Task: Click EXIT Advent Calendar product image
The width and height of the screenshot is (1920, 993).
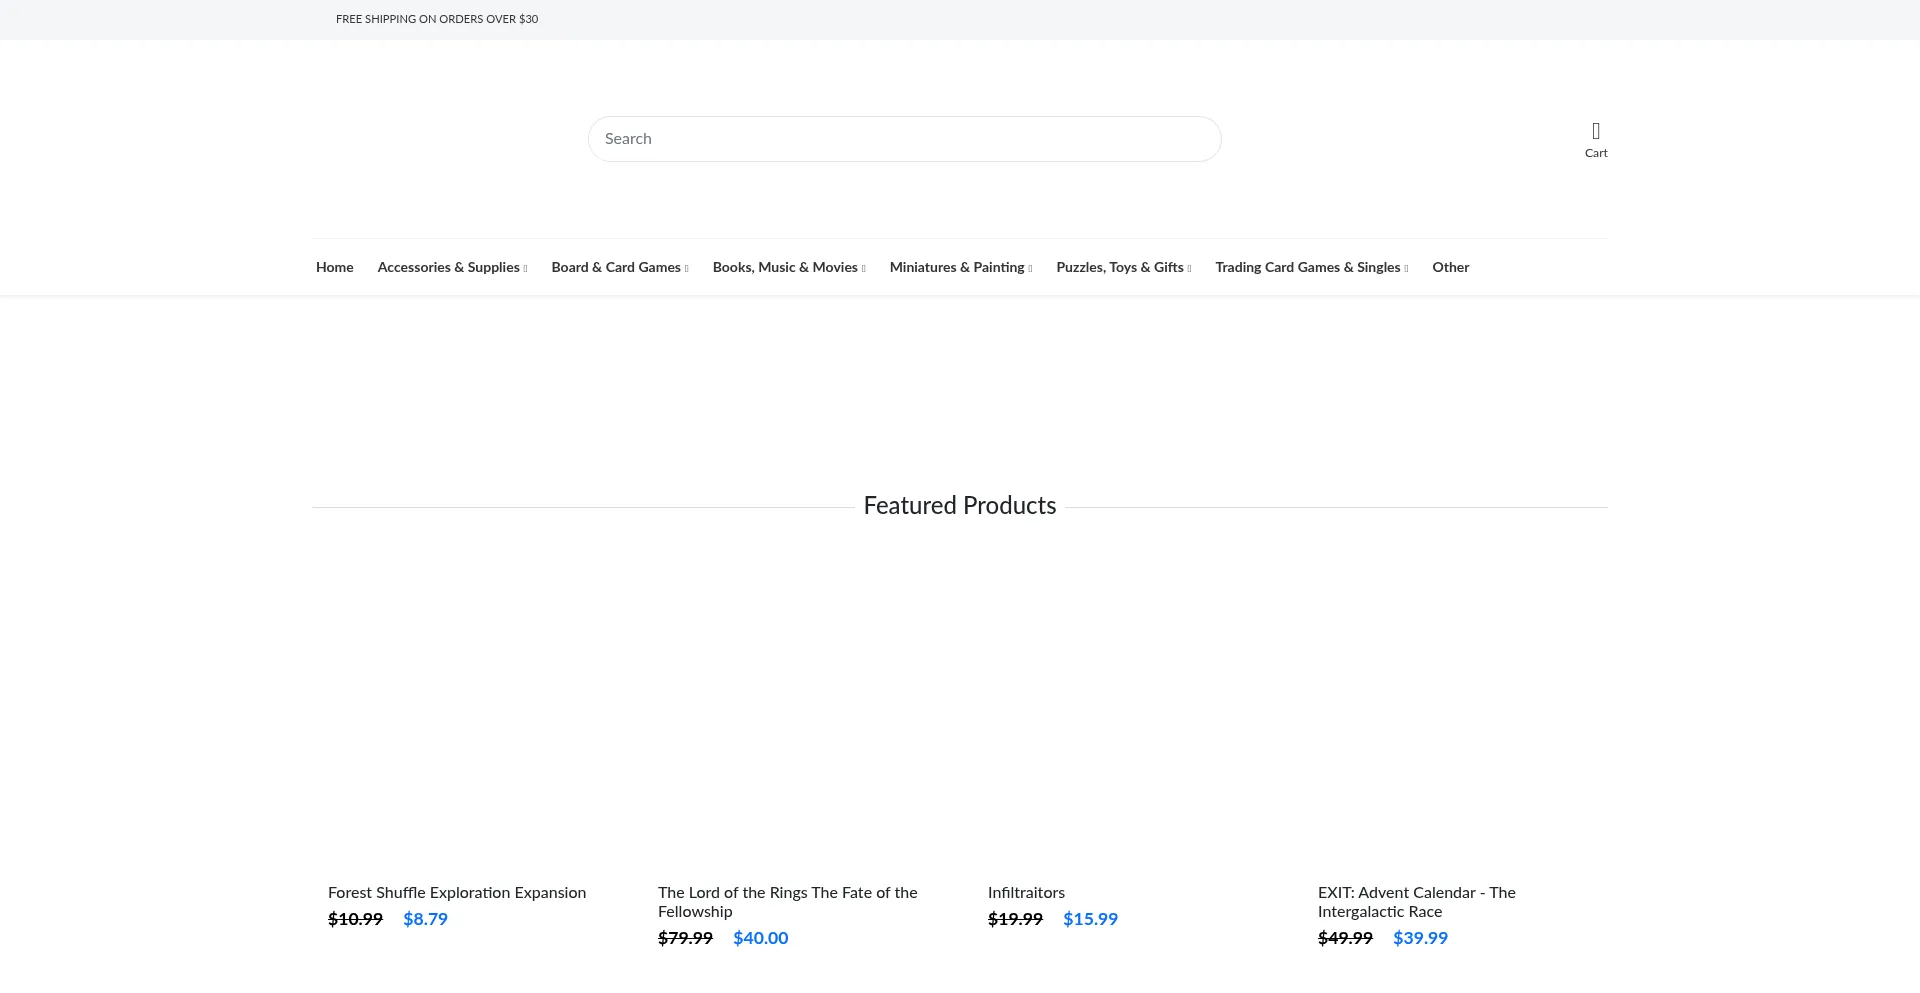Action: [x=1455, y=710]
